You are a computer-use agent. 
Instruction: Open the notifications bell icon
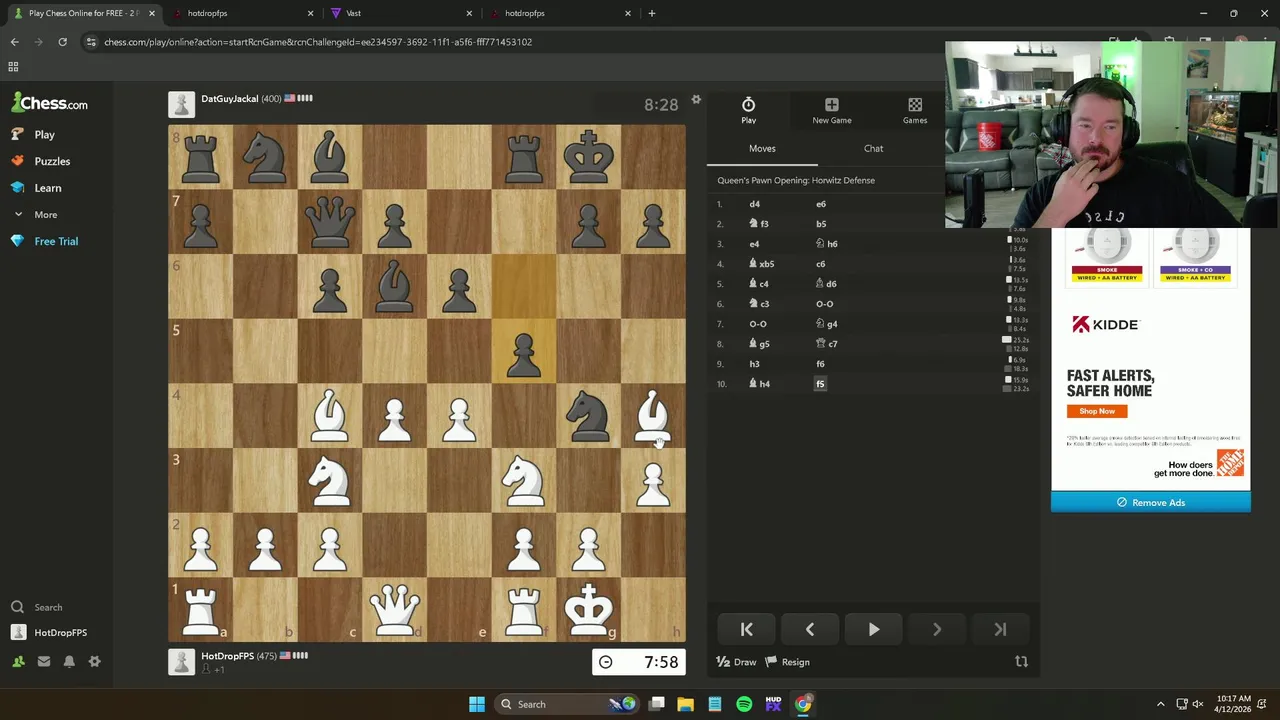pyautogui.click(x=69, y=661)
